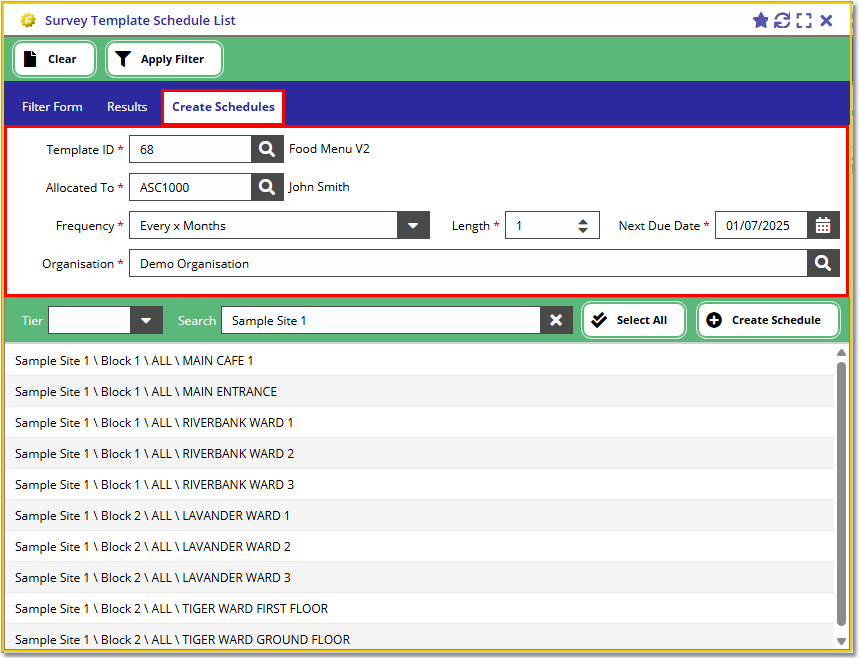Click the gear logo beside window title
Image resolution: width=860 pixels, height=660 pixels.
[x=28, y=20]
